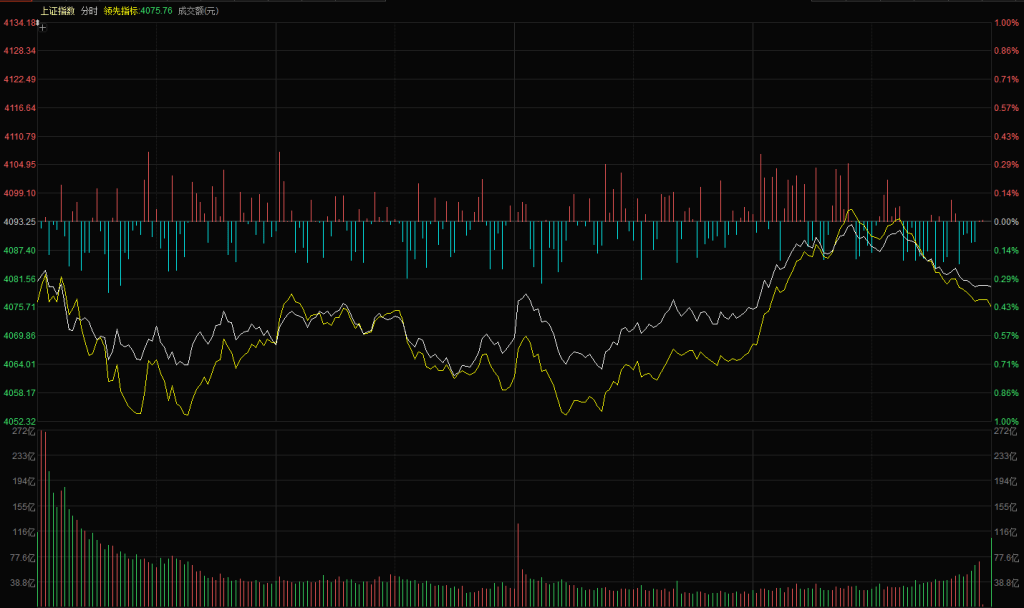Click the small plus icon under the title
This screenshot has height=608, width=1024.
point(42,28)
